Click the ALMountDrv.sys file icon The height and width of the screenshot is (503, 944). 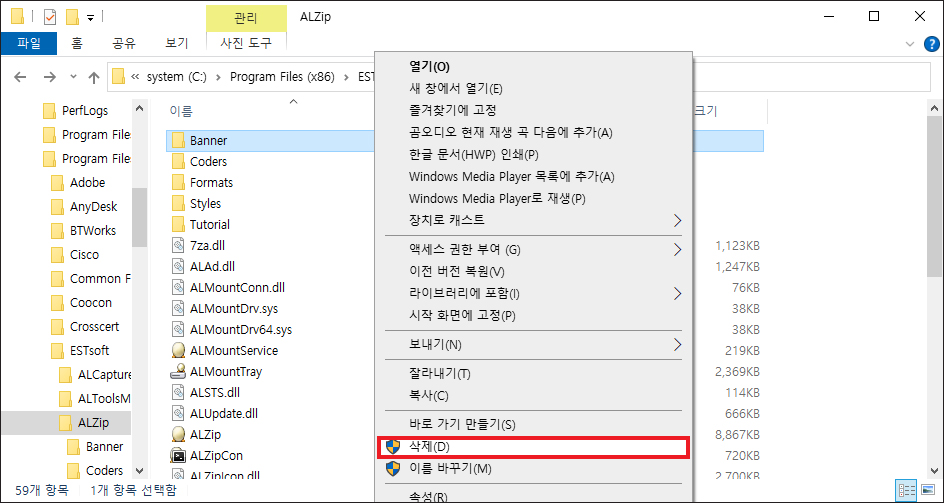pyautogui.click(x=178, y=308)
